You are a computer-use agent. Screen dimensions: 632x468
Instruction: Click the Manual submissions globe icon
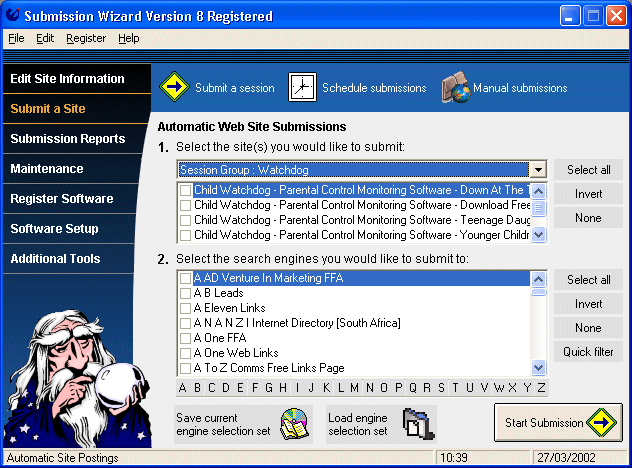(x=456, y=87)
